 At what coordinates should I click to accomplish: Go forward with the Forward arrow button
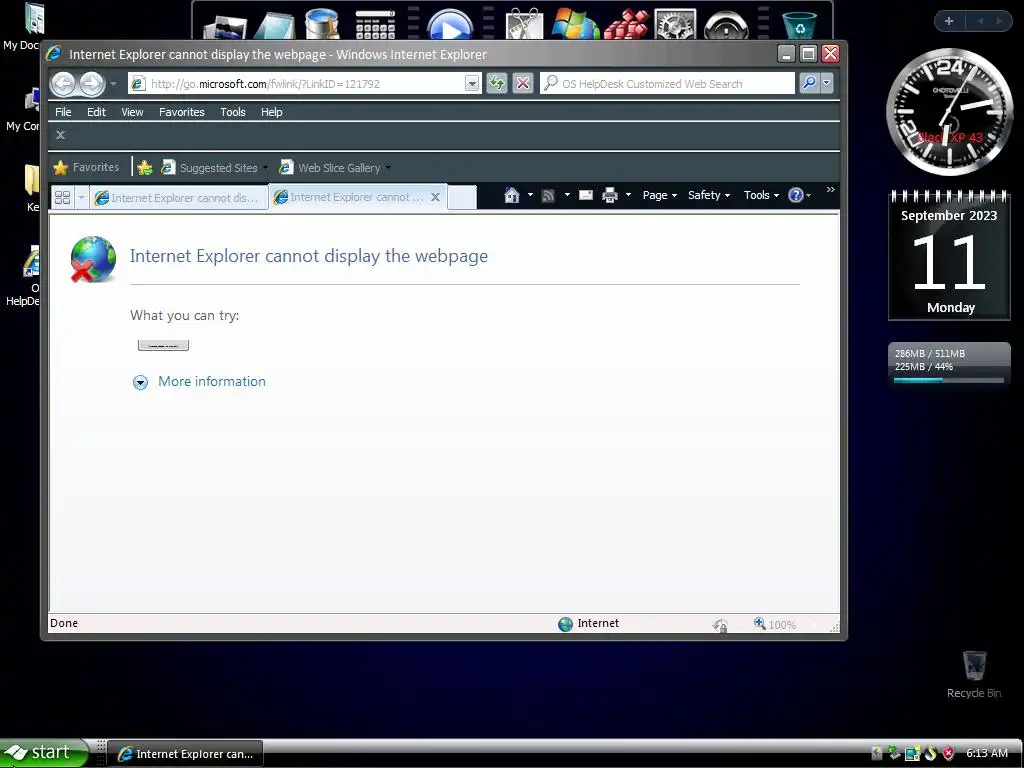(x=91, y=84)
